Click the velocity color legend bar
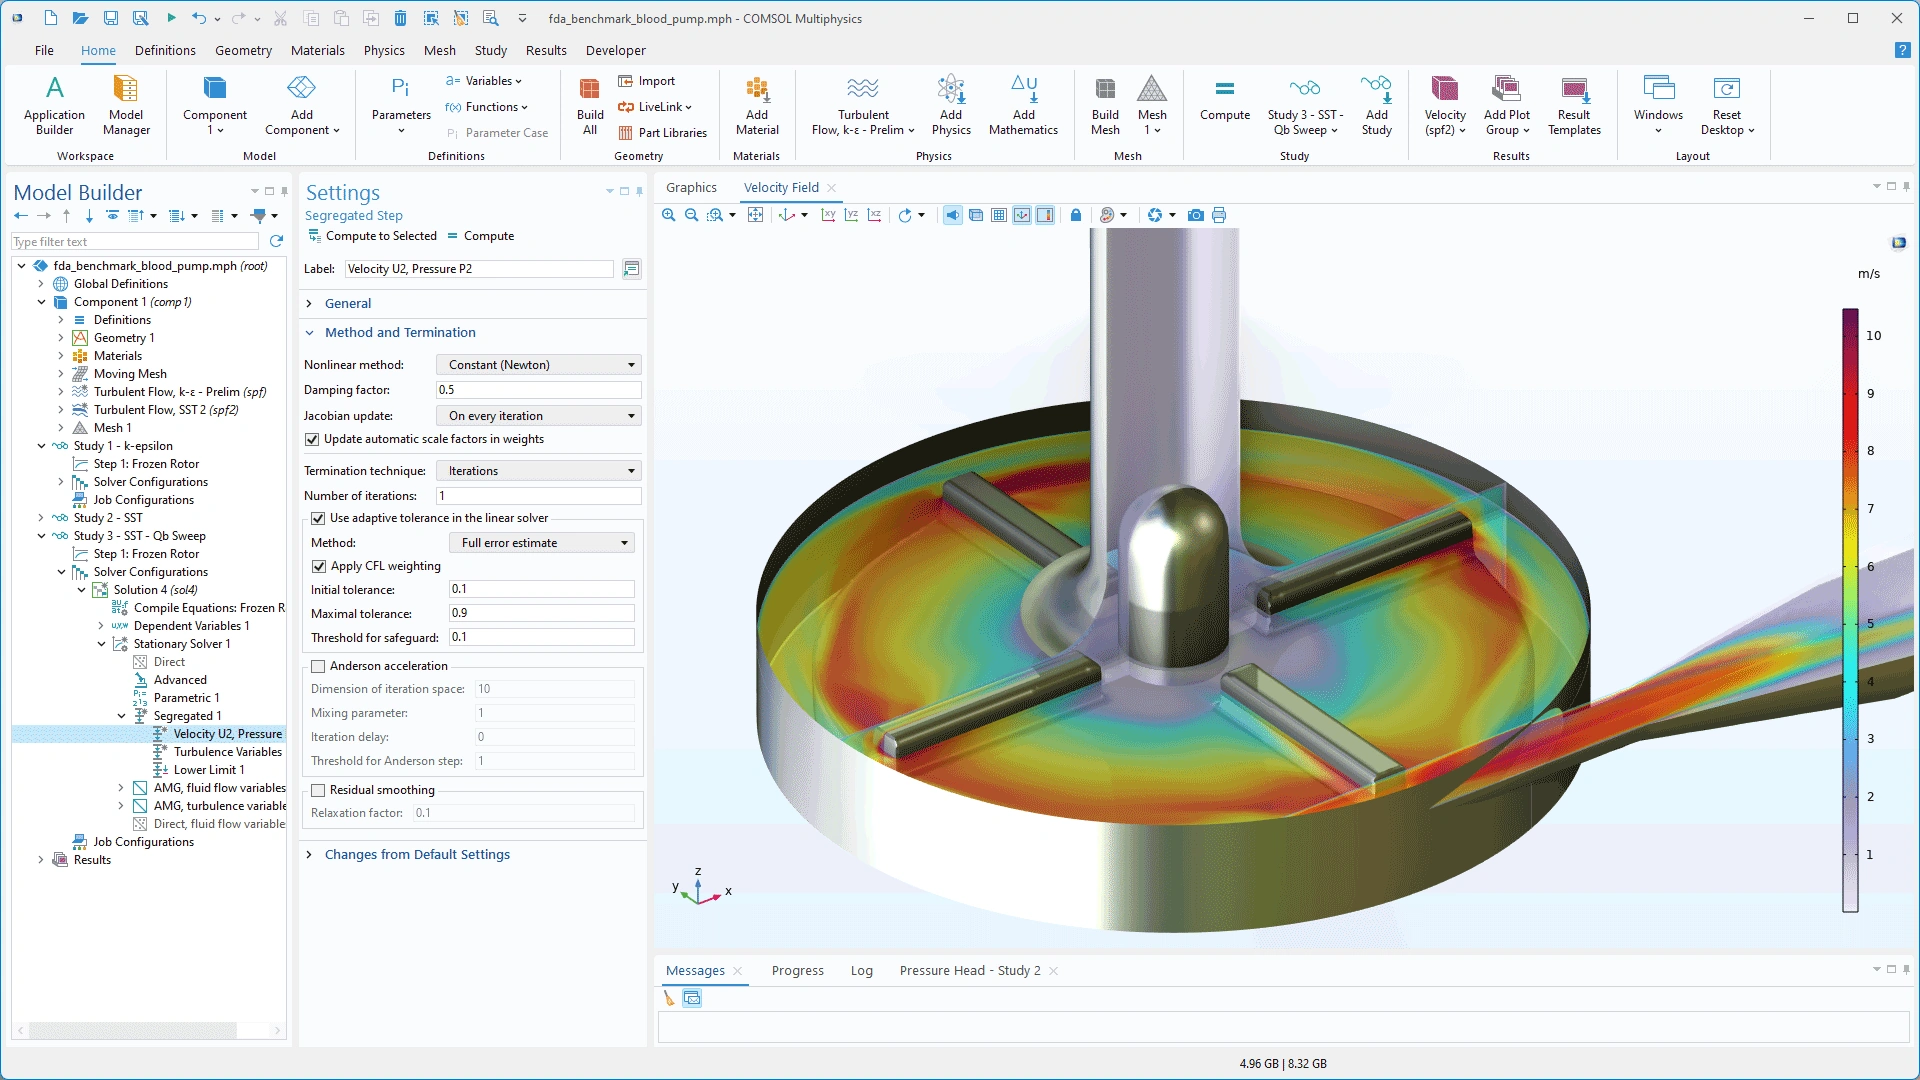The image size is (1920, 1080). point(1850,610)
